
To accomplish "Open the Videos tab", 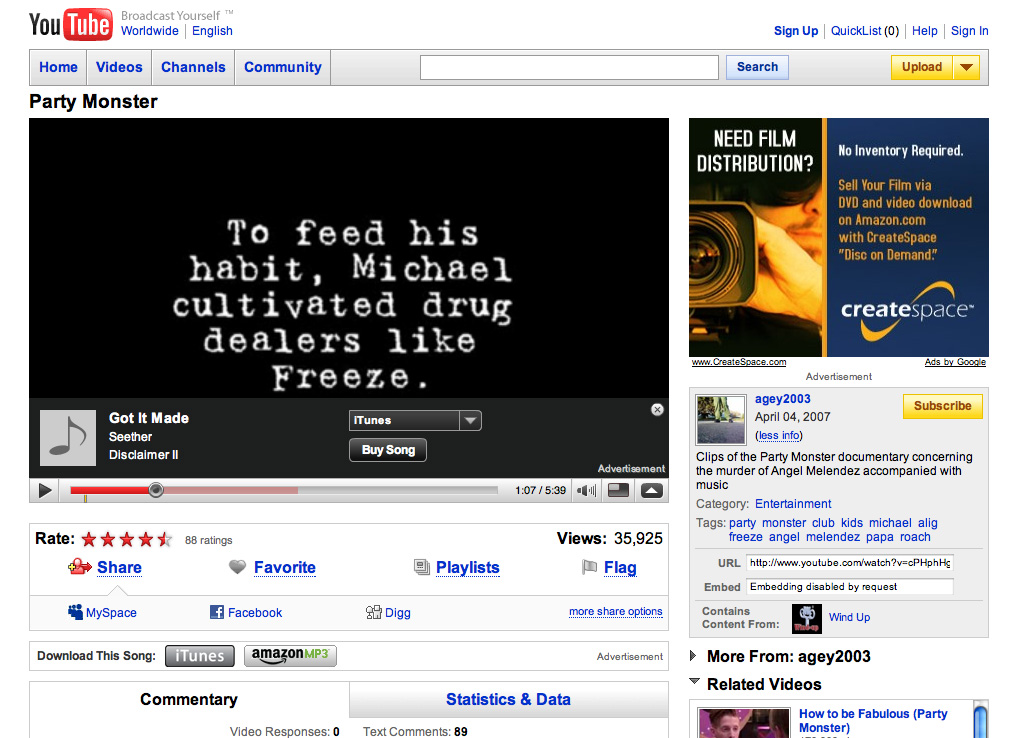I will coord(119,67).
